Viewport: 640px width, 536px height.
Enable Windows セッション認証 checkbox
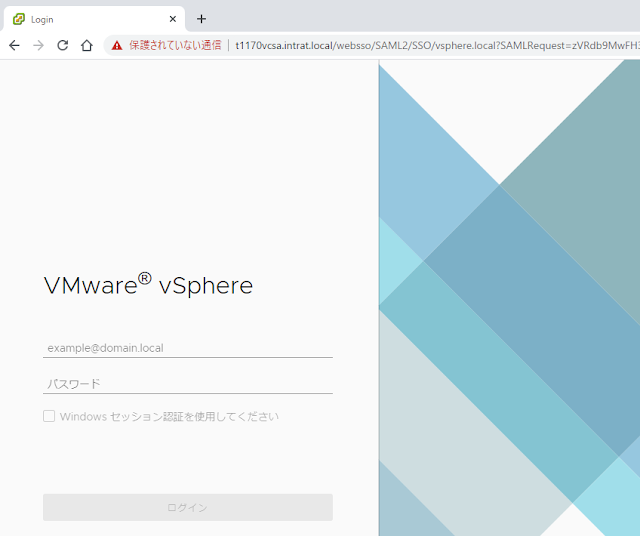pyautogui.click(x=49, y=416)
